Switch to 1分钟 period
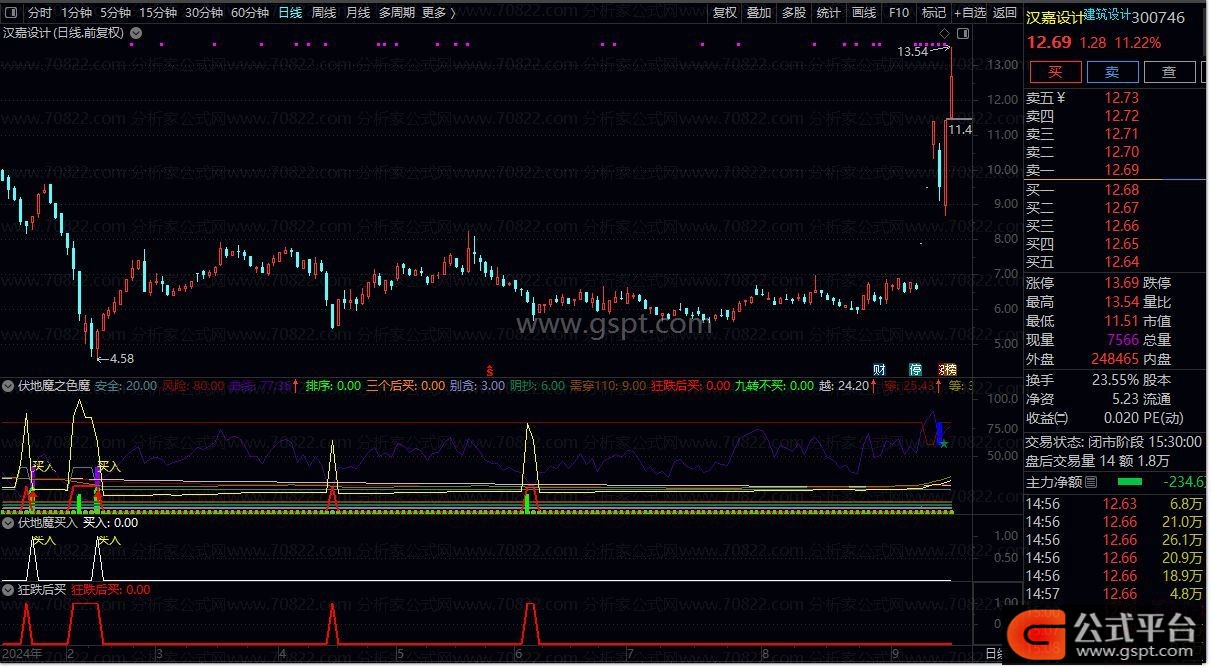 click(76, 13)
